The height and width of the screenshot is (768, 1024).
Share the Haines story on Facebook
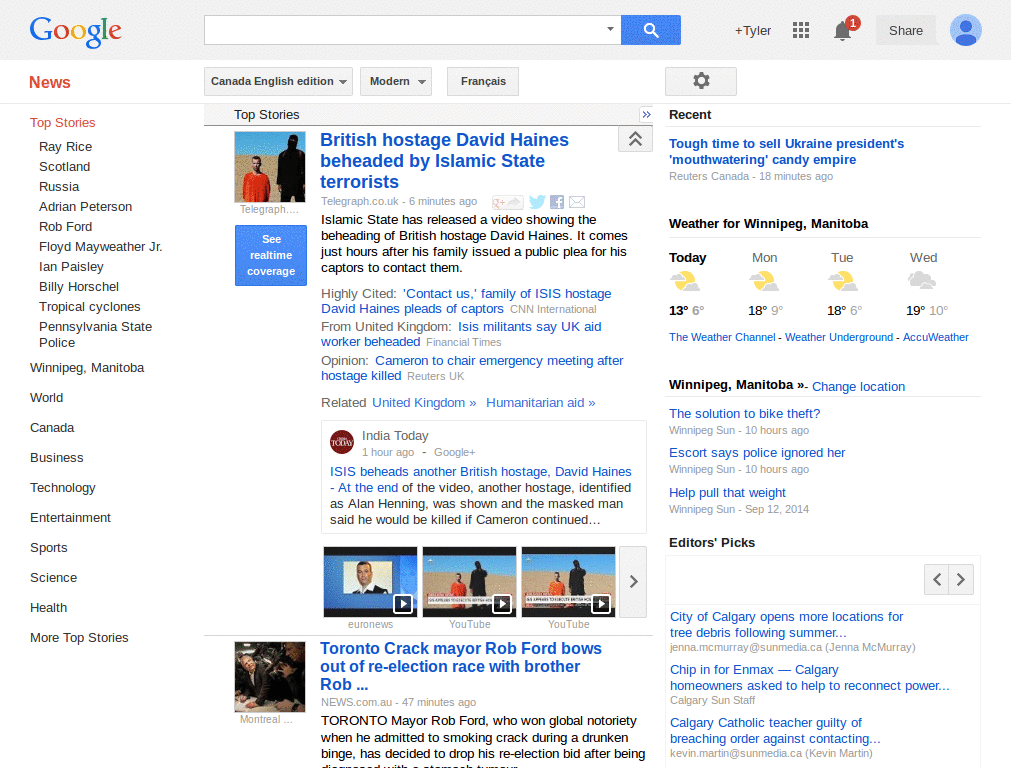coord(557,202)
